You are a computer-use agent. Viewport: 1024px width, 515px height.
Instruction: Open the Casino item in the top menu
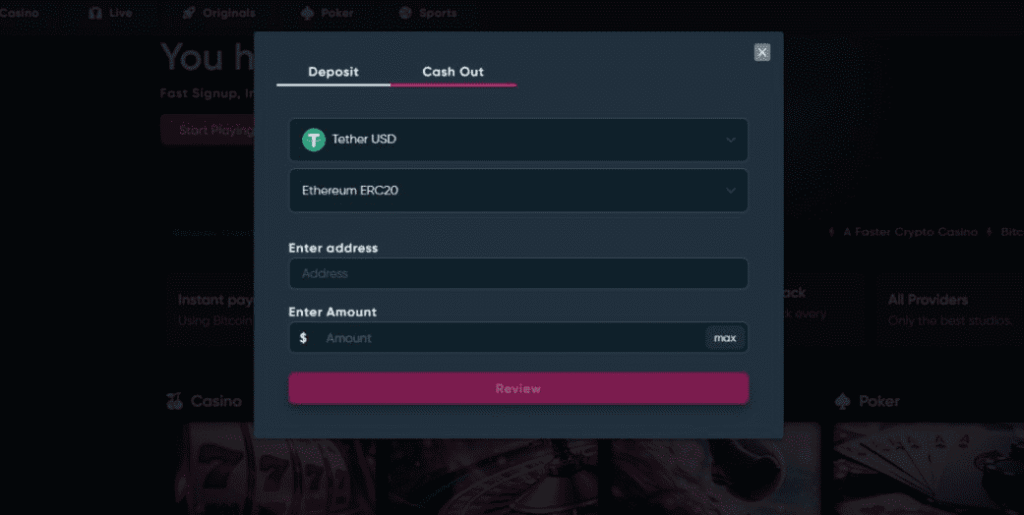(19, 13)
